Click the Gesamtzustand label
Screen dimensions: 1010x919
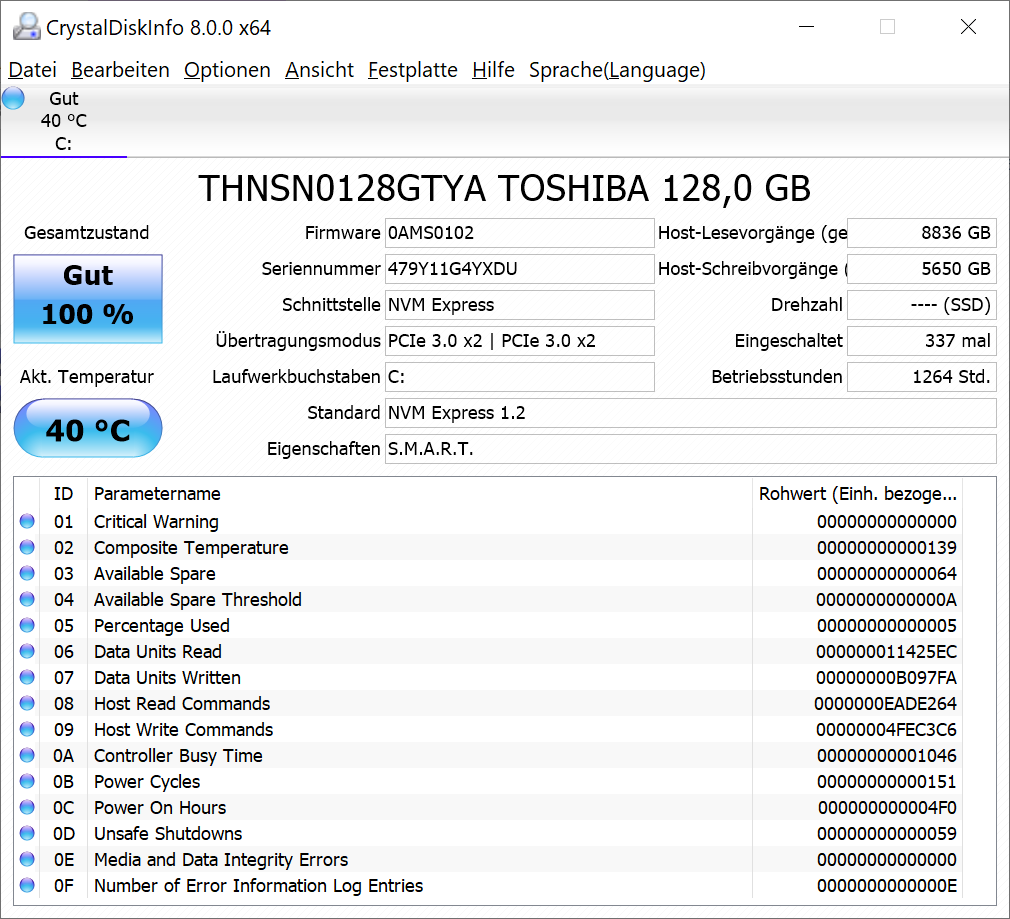[x=87, y=232]
